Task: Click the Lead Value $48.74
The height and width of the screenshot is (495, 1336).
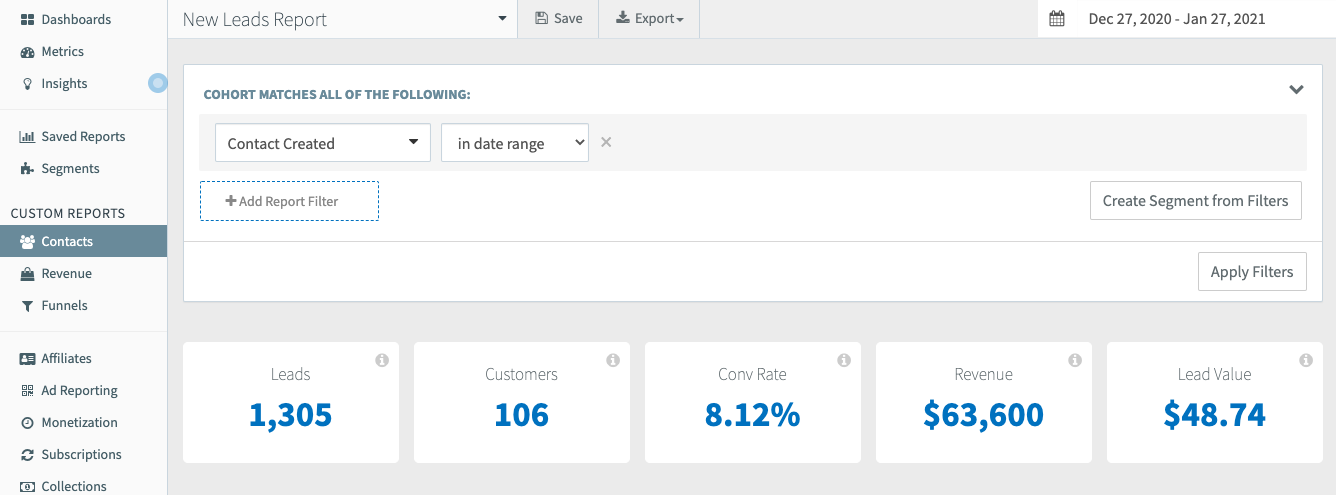Action: 1215,415
